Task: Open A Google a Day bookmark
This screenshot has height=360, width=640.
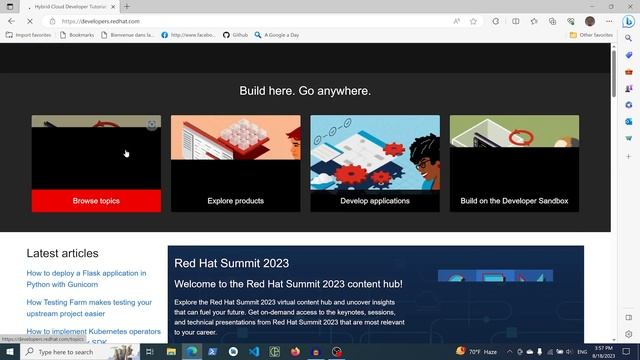Action: 277,35
